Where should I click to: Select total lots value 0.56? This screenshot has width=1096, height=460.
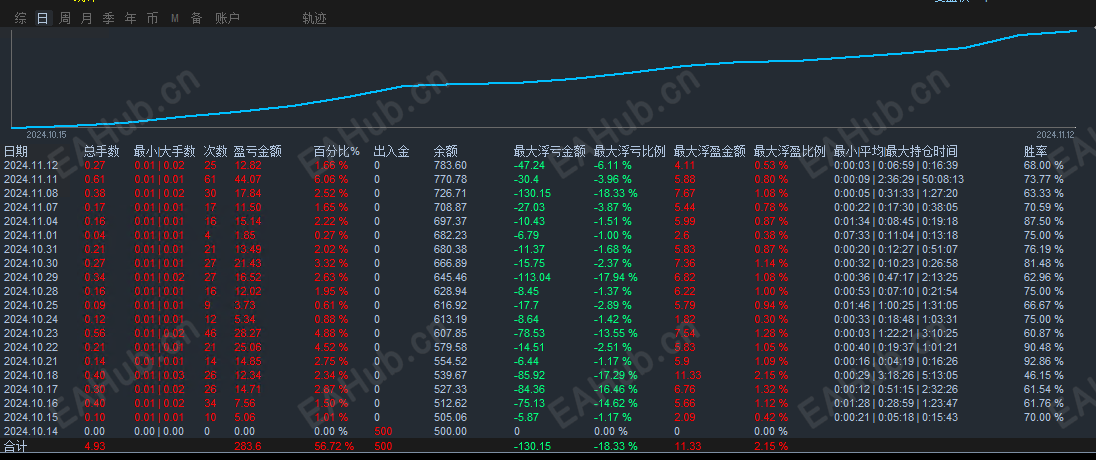pos(94,333)
